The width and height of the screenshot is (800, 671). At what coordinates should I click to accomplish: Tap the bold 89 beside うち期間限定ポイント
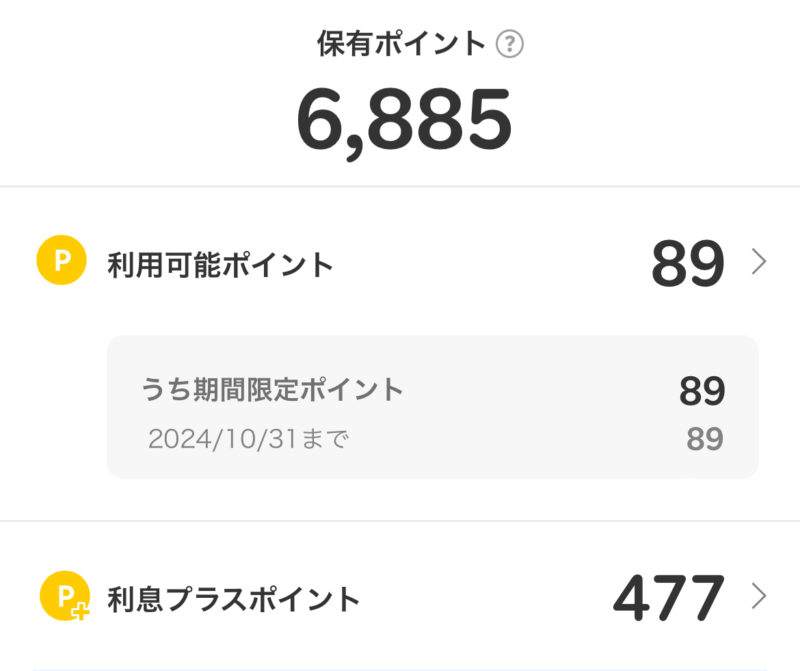click(x=701, y=392)
